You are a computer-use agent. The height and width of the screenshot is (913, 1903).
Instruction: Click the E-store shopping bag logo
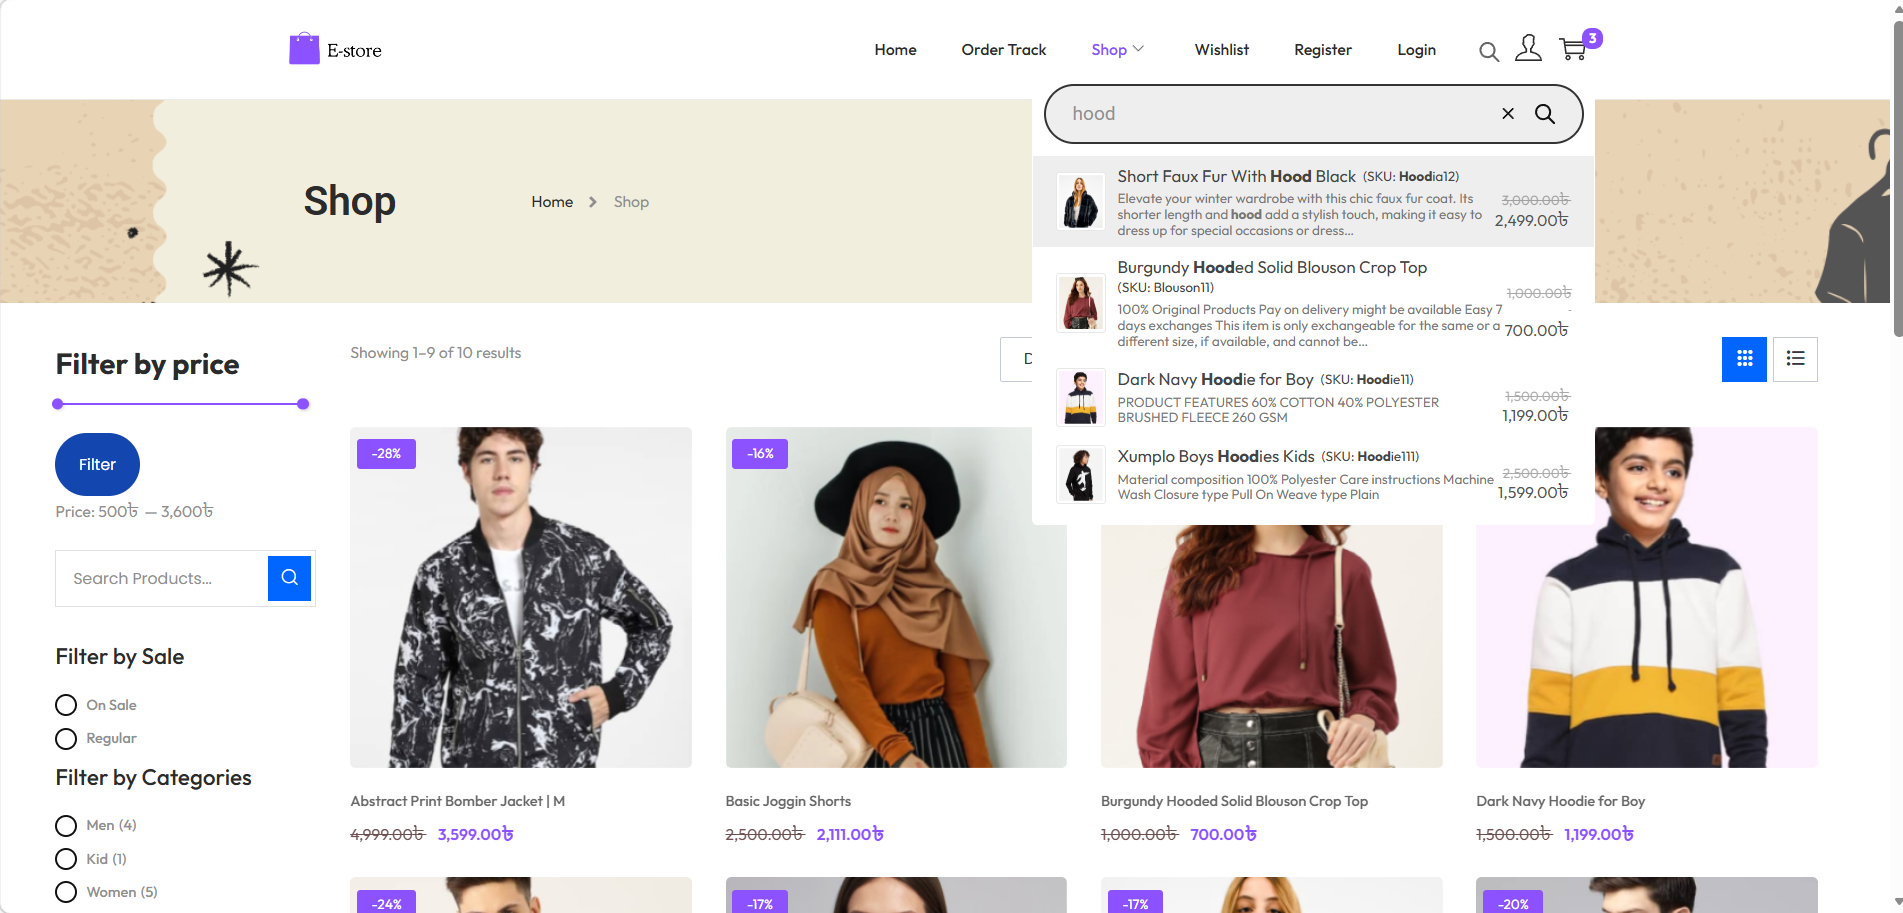coord(304,49)
